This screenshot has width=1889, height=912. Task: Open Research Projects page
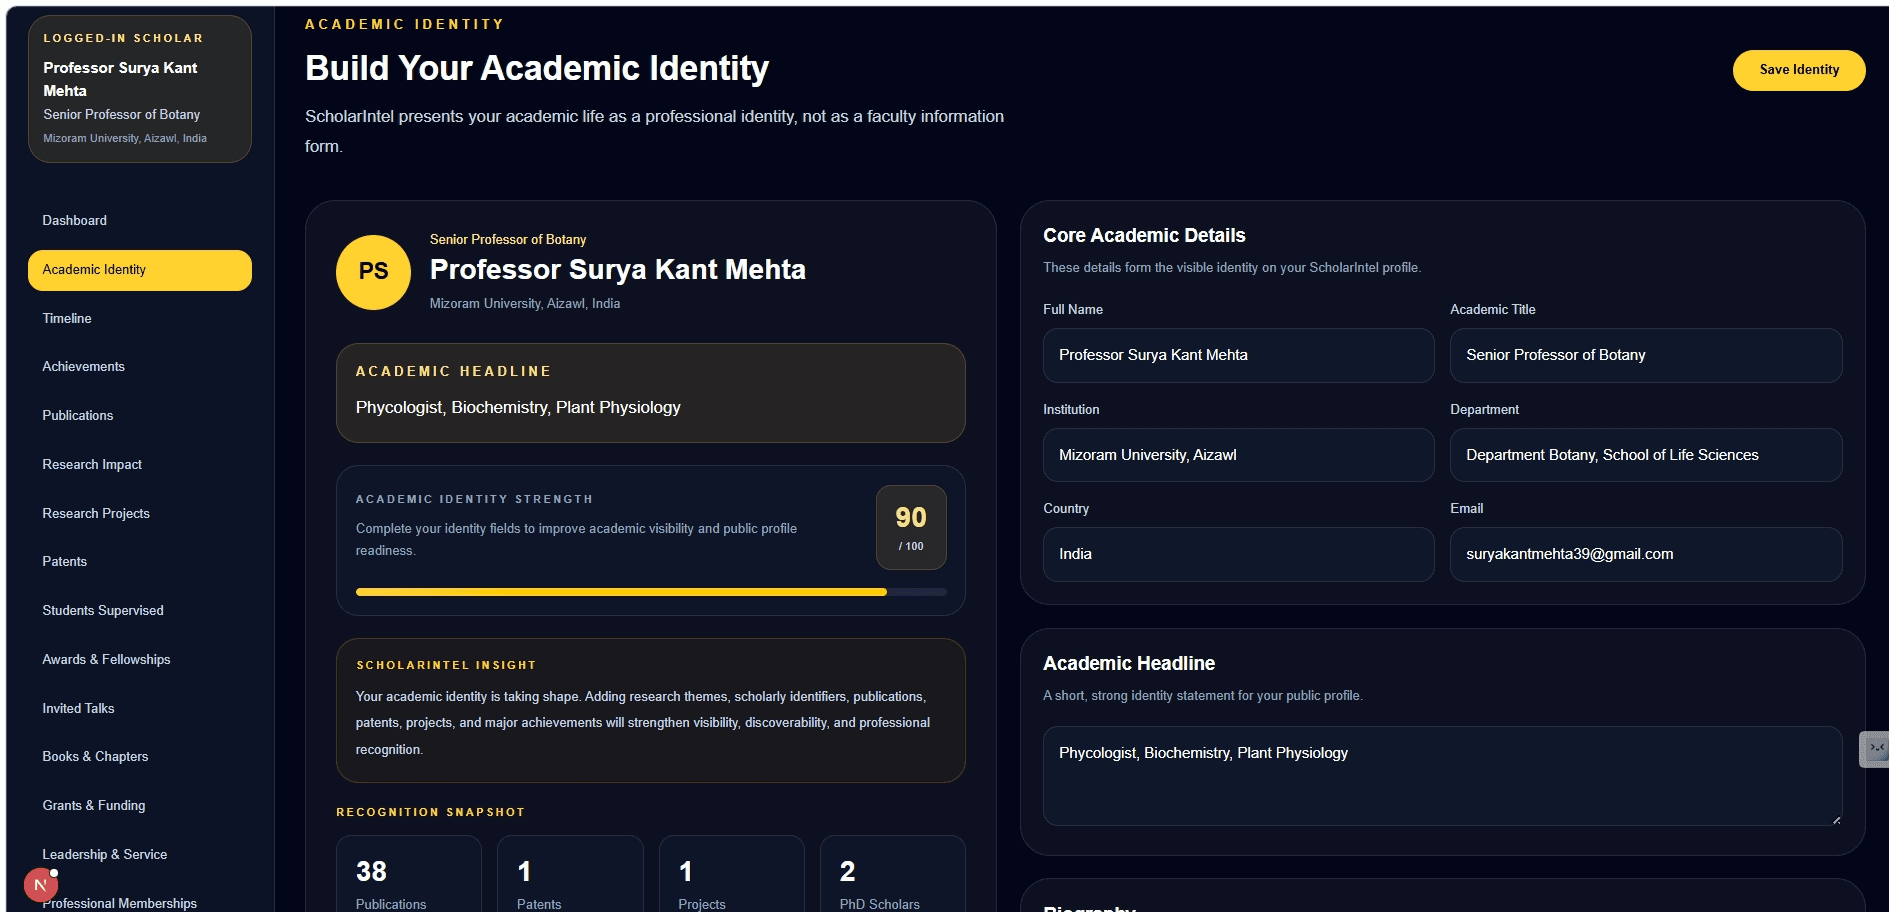pos(140,514)
